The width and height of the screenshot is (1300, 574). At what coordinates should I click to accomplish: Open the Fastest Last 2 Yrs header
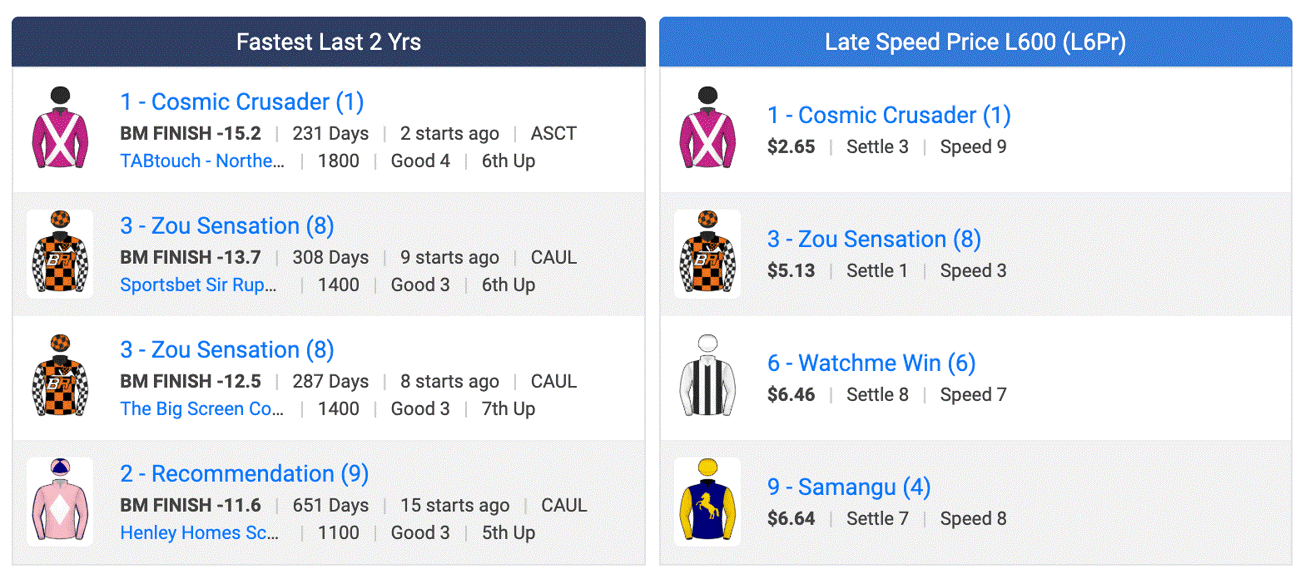328,42
